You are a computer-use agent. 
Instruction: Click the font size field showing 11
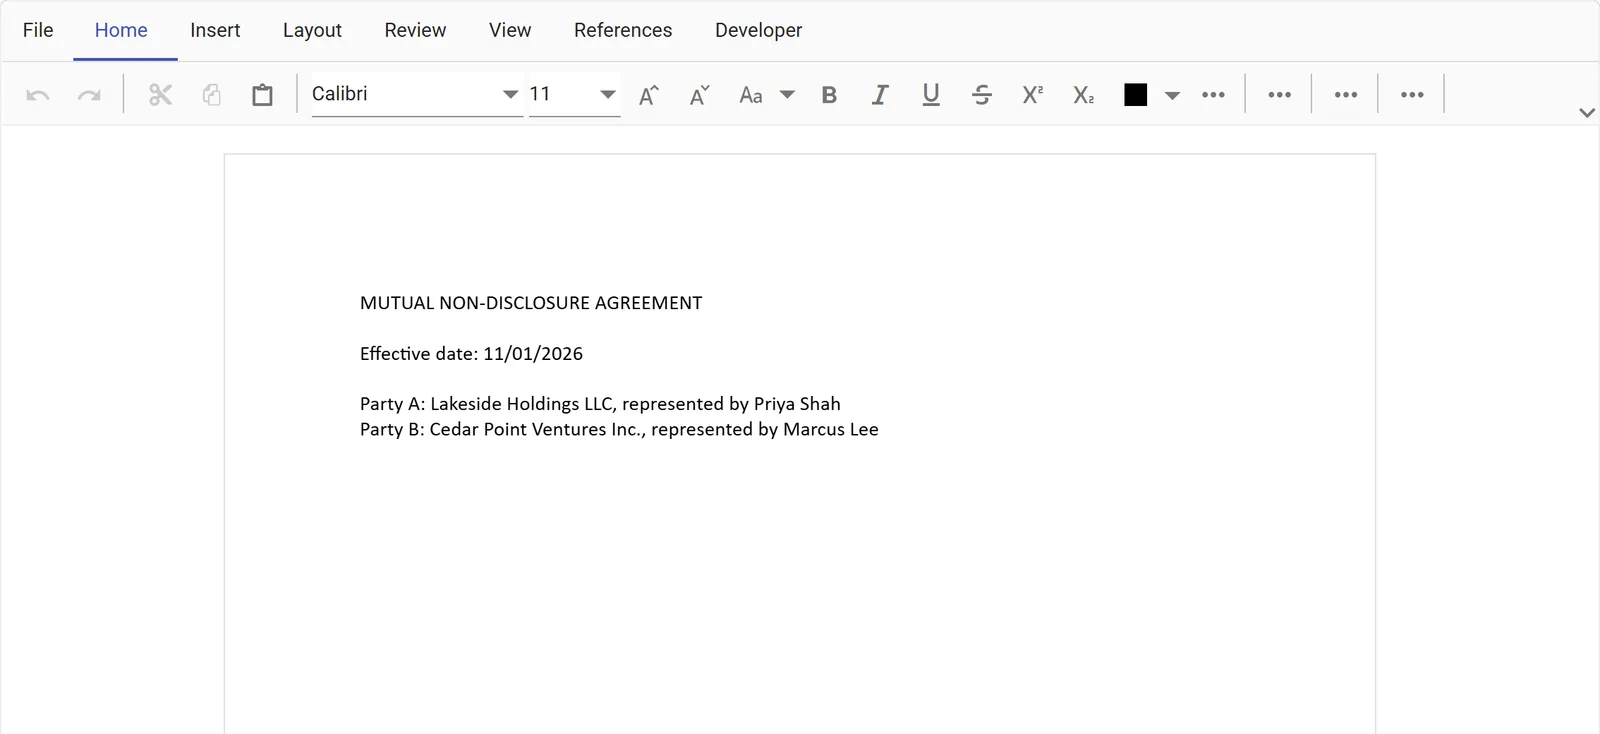click(561, 94)
